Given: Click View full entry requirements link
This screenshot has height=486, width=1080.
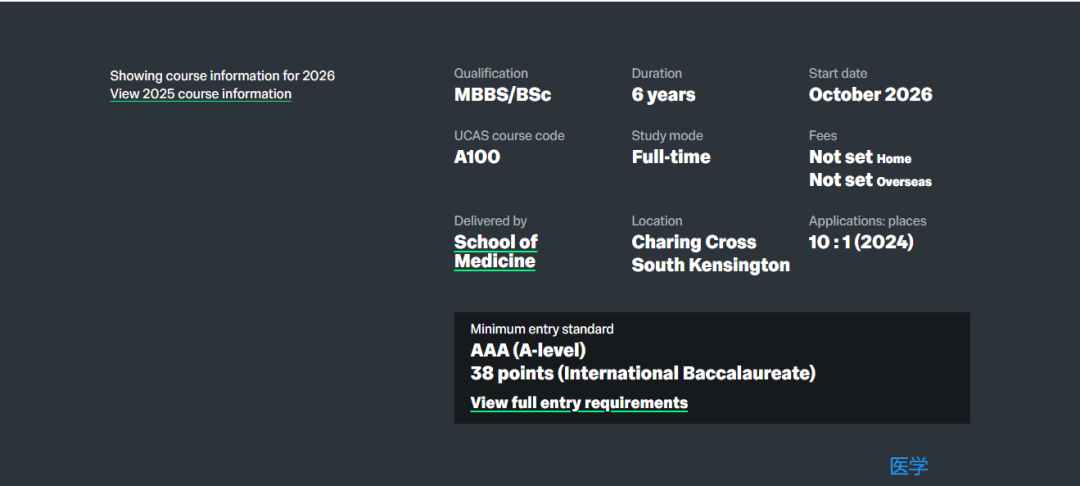Looking at the screenshot, I should tap(579, 403).
